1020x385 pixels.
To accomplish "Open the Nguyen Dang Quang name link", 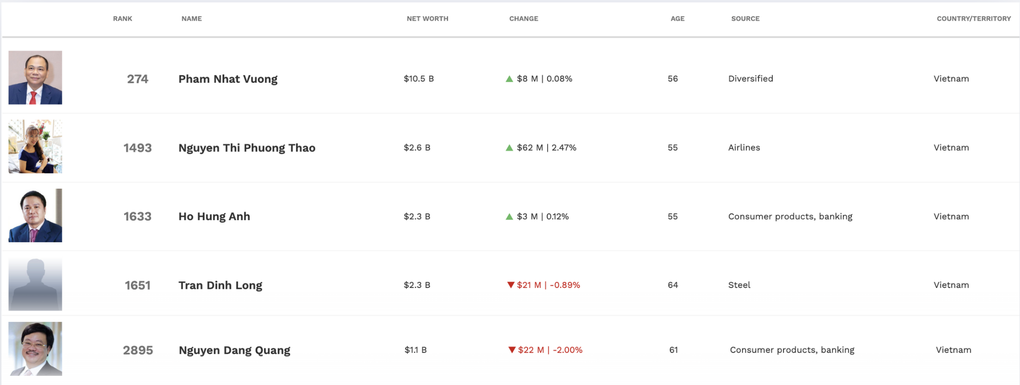I will pyautogui.click(x=234, y=351).
